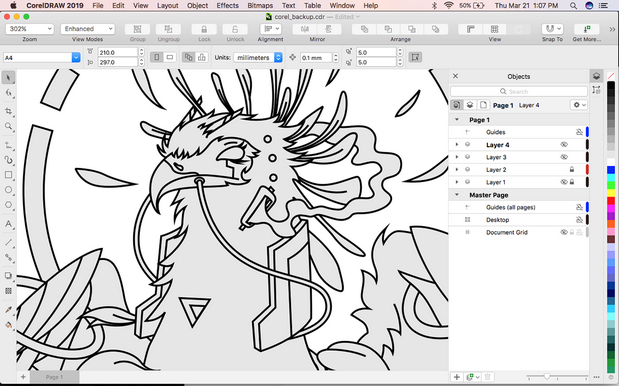619x386 pixels.
Task: Pick the yellow color swatch
Action: coord(611,193)
